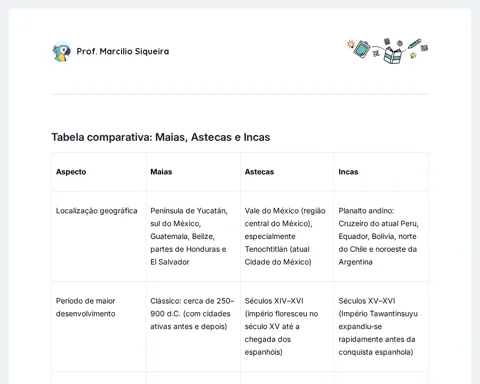Click the Vale do México cell
The height and width of the screenshot is (384, 480).
pyautogui.click(x=285, y=236)
